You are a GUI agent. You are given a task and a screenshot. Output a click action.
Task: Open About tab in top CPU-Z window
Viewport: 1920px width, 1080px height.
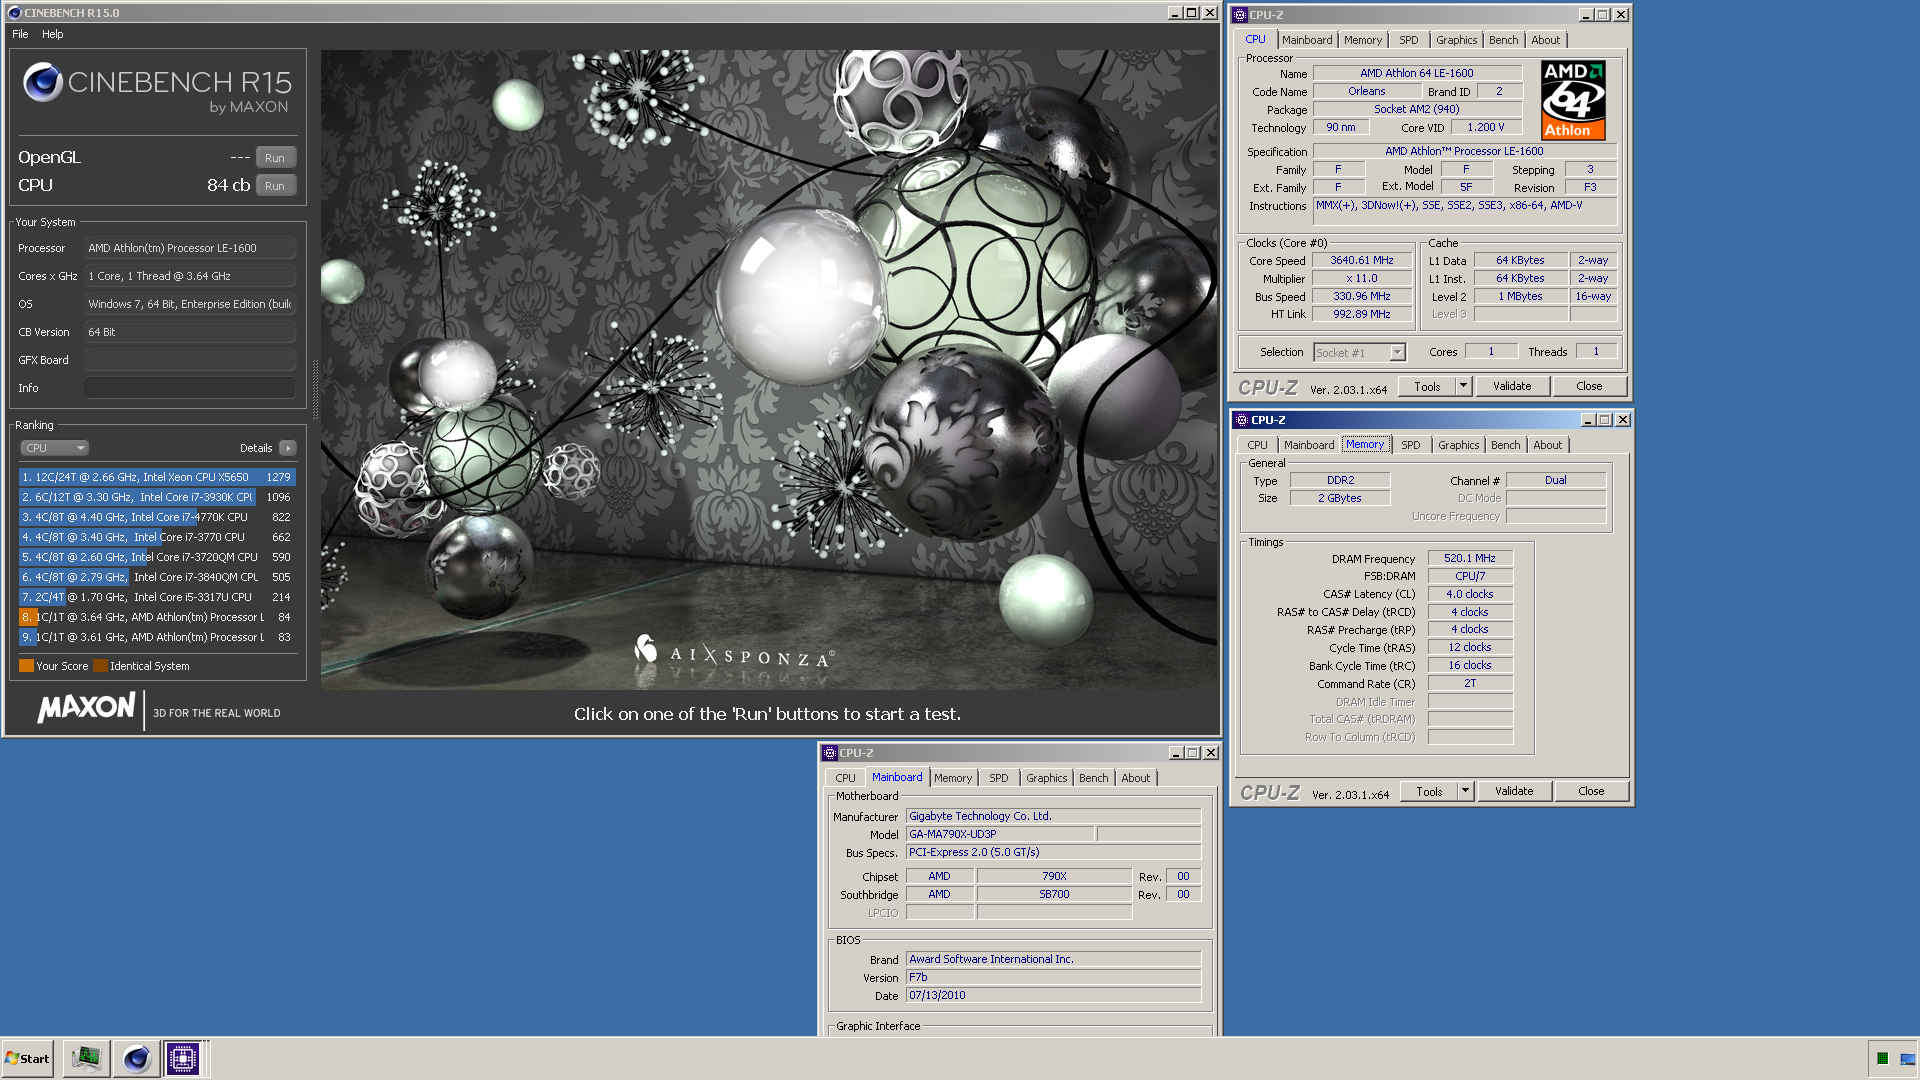1546,40
